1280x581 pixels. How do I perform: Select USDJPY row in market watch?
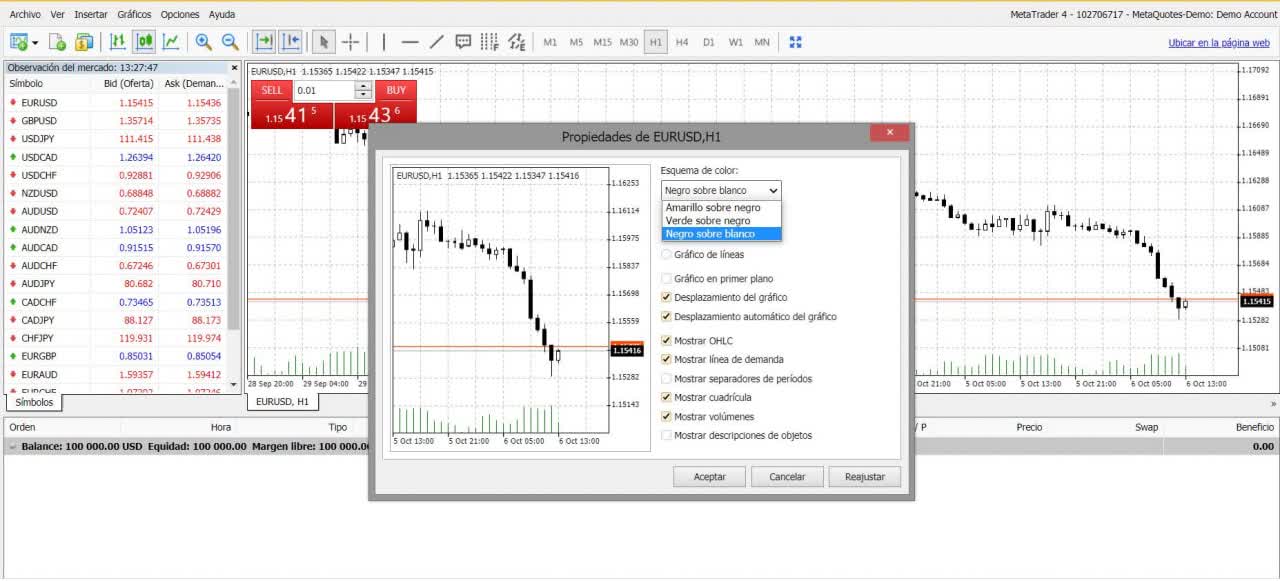pyautogui.click(x=115, y=139)
